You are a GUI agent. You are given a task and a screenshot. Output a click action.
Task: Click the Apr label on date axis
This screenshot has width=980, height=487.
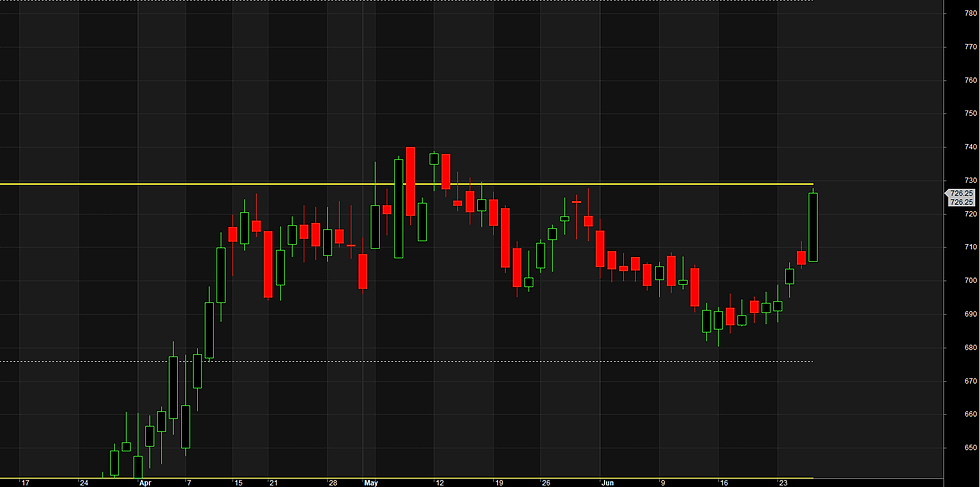click(x=145, y=483)
